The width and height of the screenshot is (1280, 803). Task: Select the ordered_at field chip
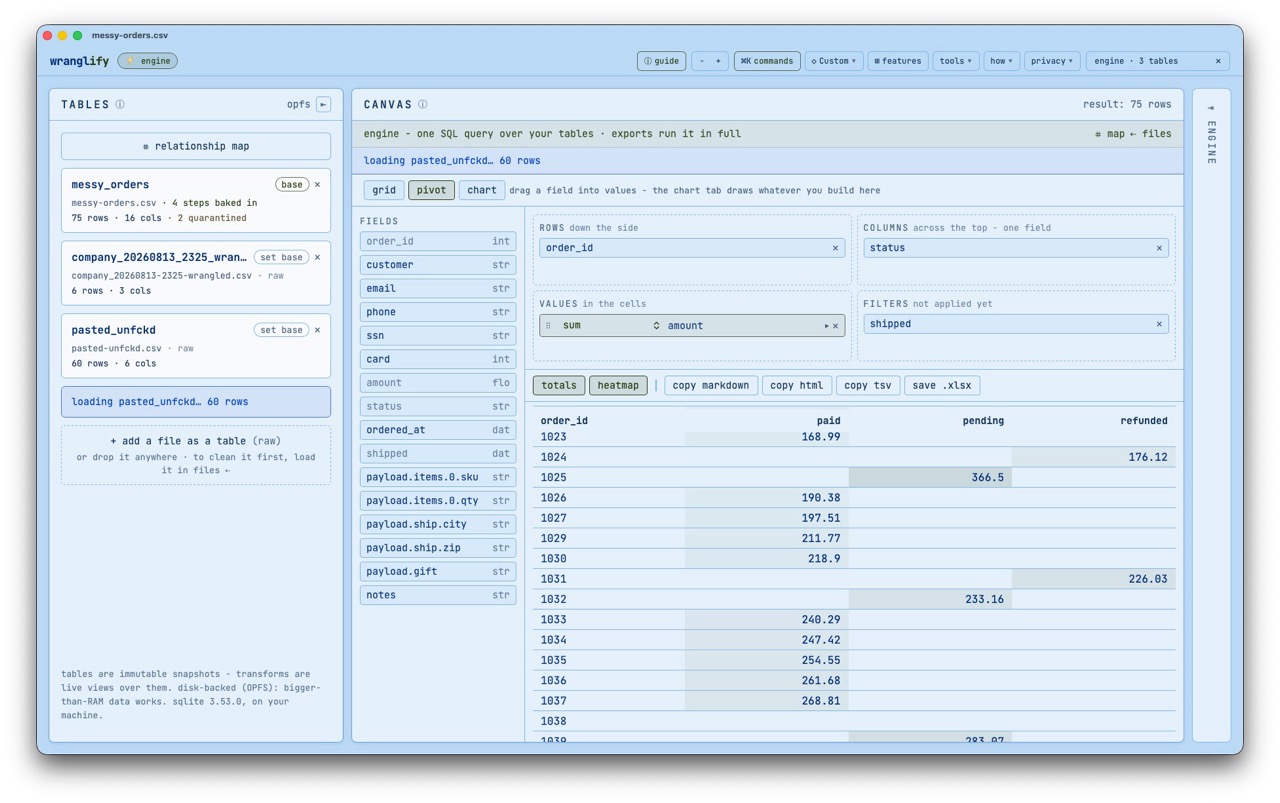[438, 430]
